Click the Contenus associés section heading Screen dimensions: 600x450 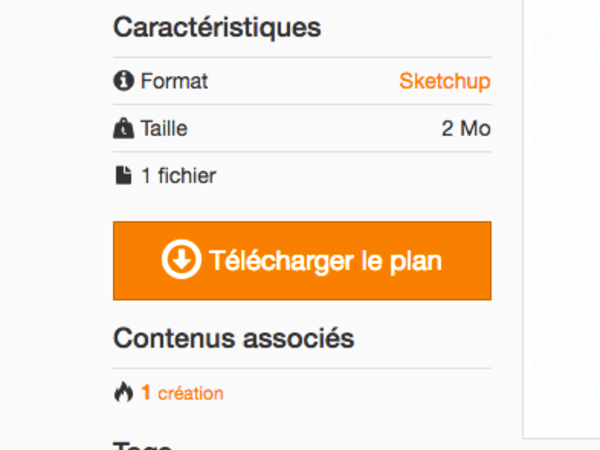tap(233, 338)
